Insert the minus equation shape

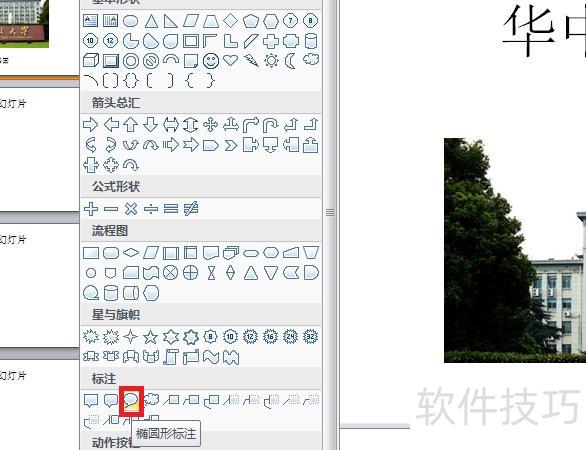[111, 209]
